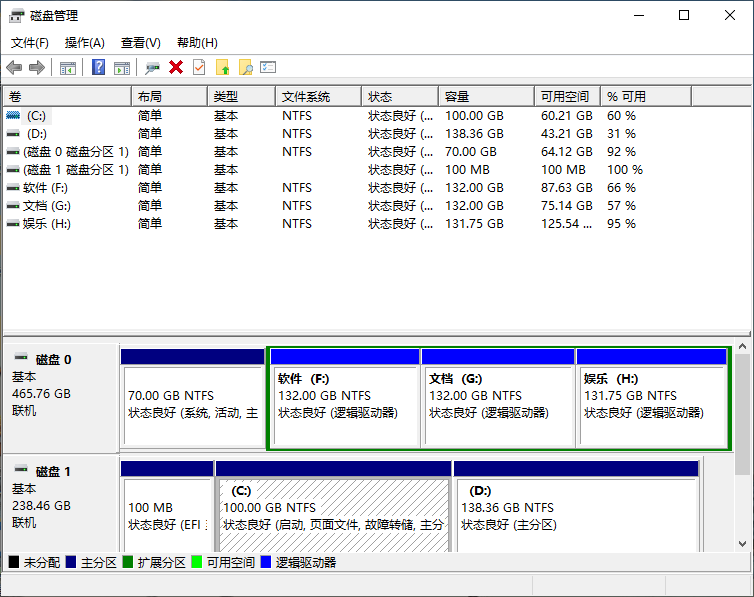
Task: Click the connect drive toolbar icon
Action: 152,67
